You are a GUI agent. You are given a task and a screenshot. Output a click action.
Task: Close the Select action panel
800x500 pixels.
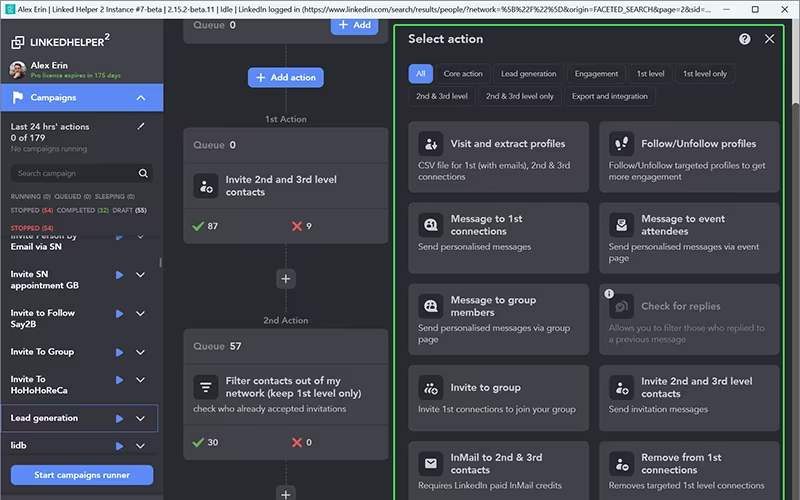pyautogui.click(x=769, y=39)
